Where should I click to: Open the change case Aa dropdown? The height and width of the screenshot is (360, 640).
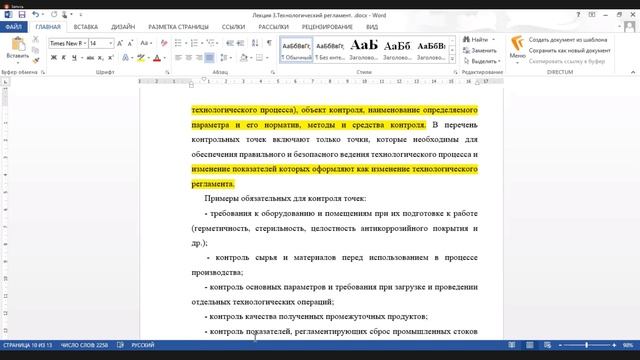(x=146, y=43)
